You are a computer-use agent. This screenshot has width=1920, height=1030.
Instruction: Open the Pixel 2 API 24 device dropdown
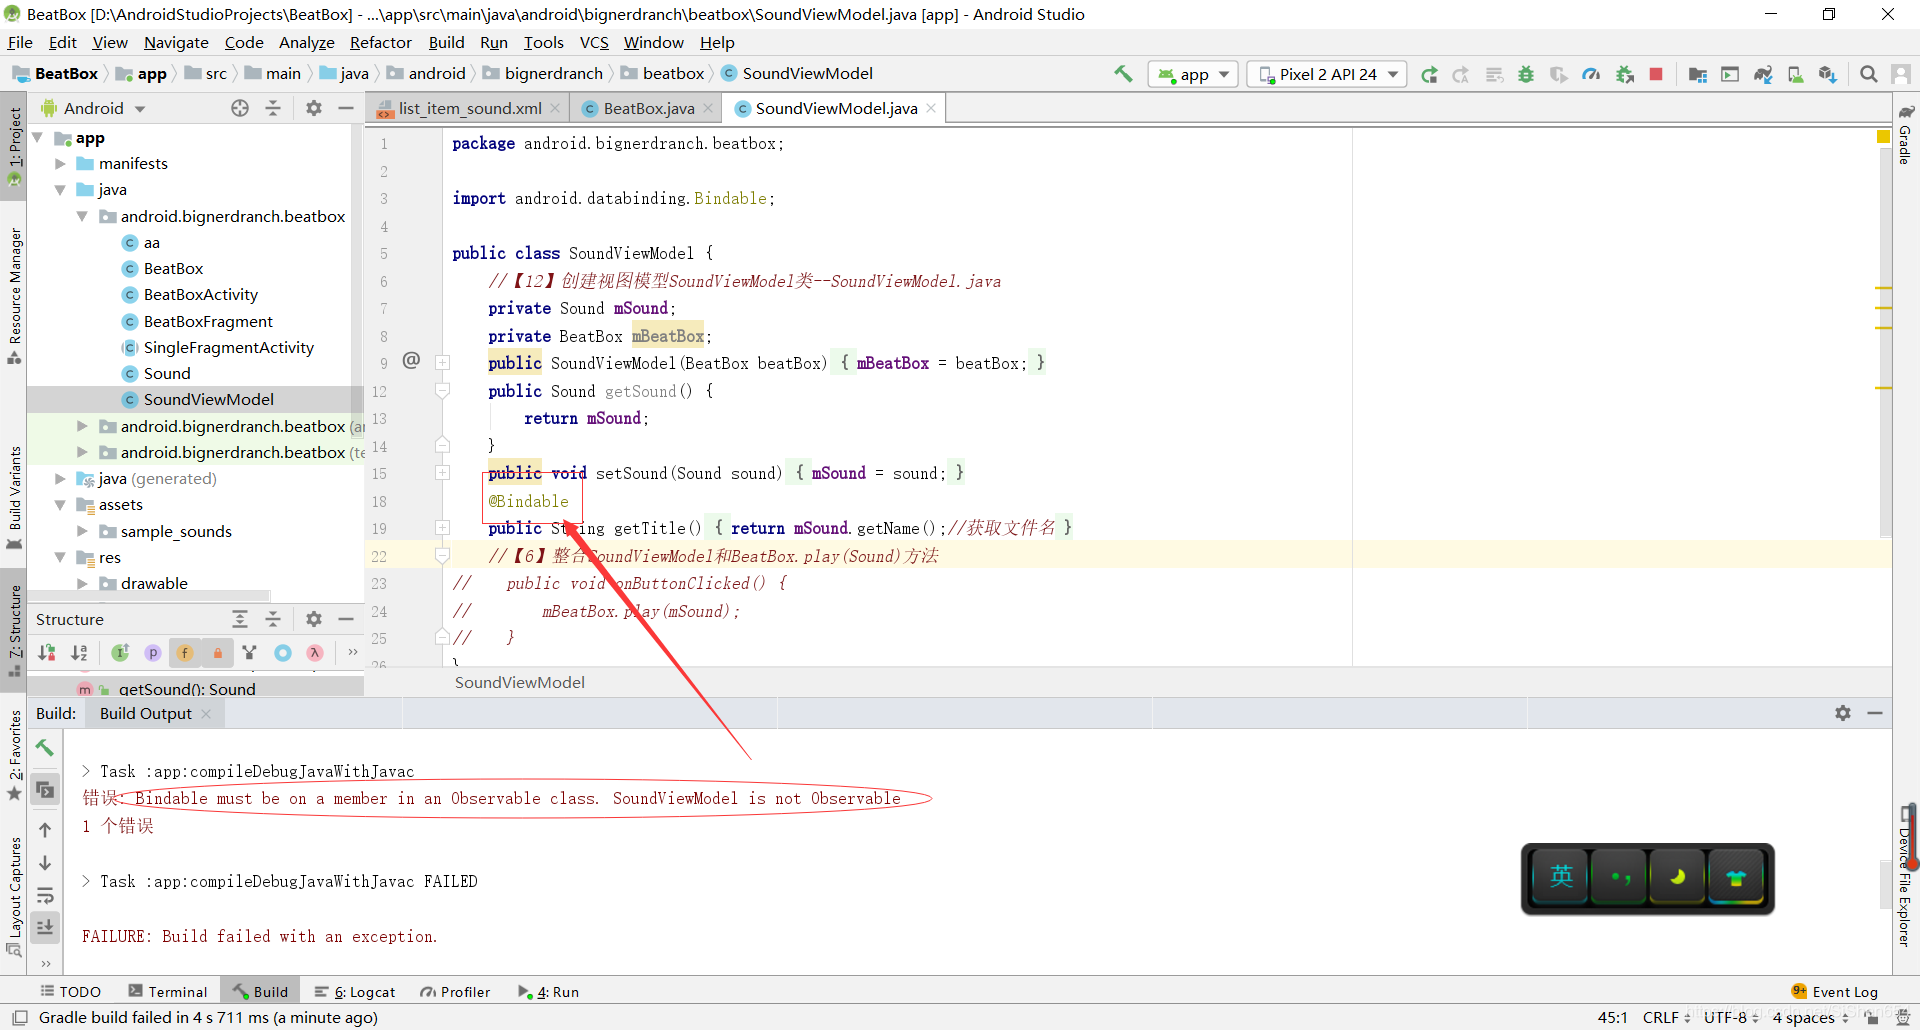(1327, 74)
